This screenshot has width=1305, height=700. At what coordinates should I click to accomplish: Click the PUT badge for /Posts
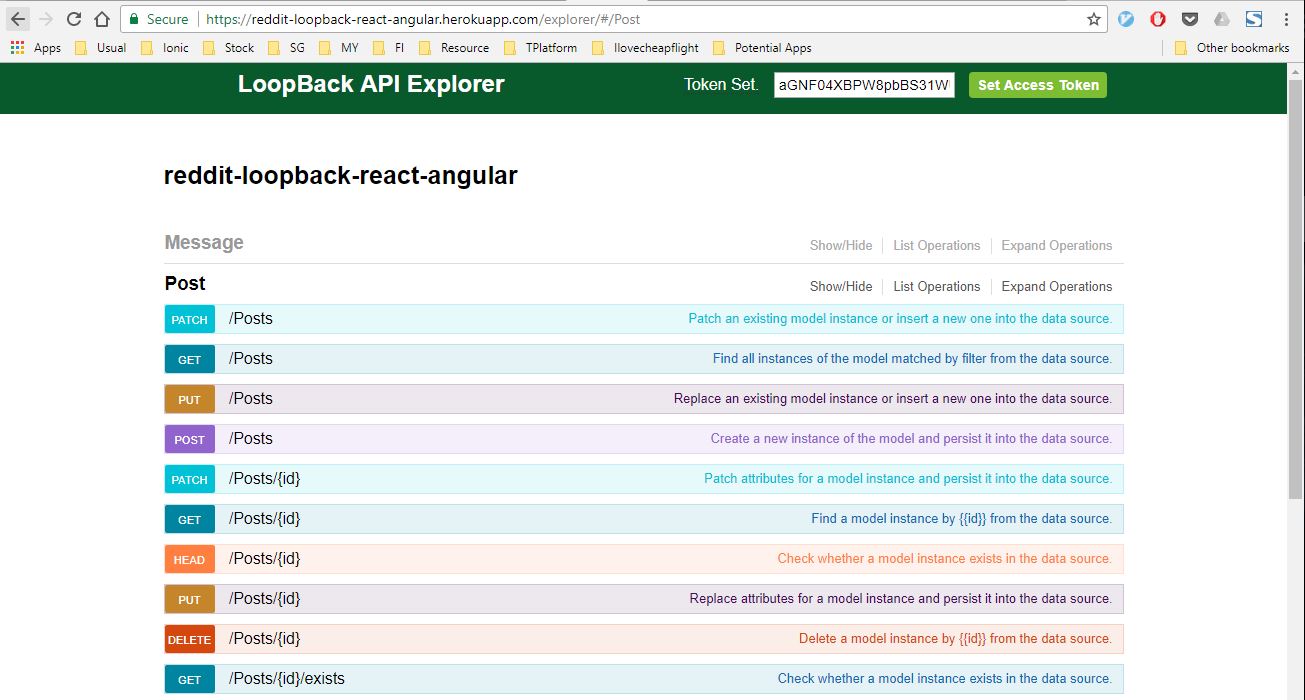pyautogui.click(x=189, y=399)
